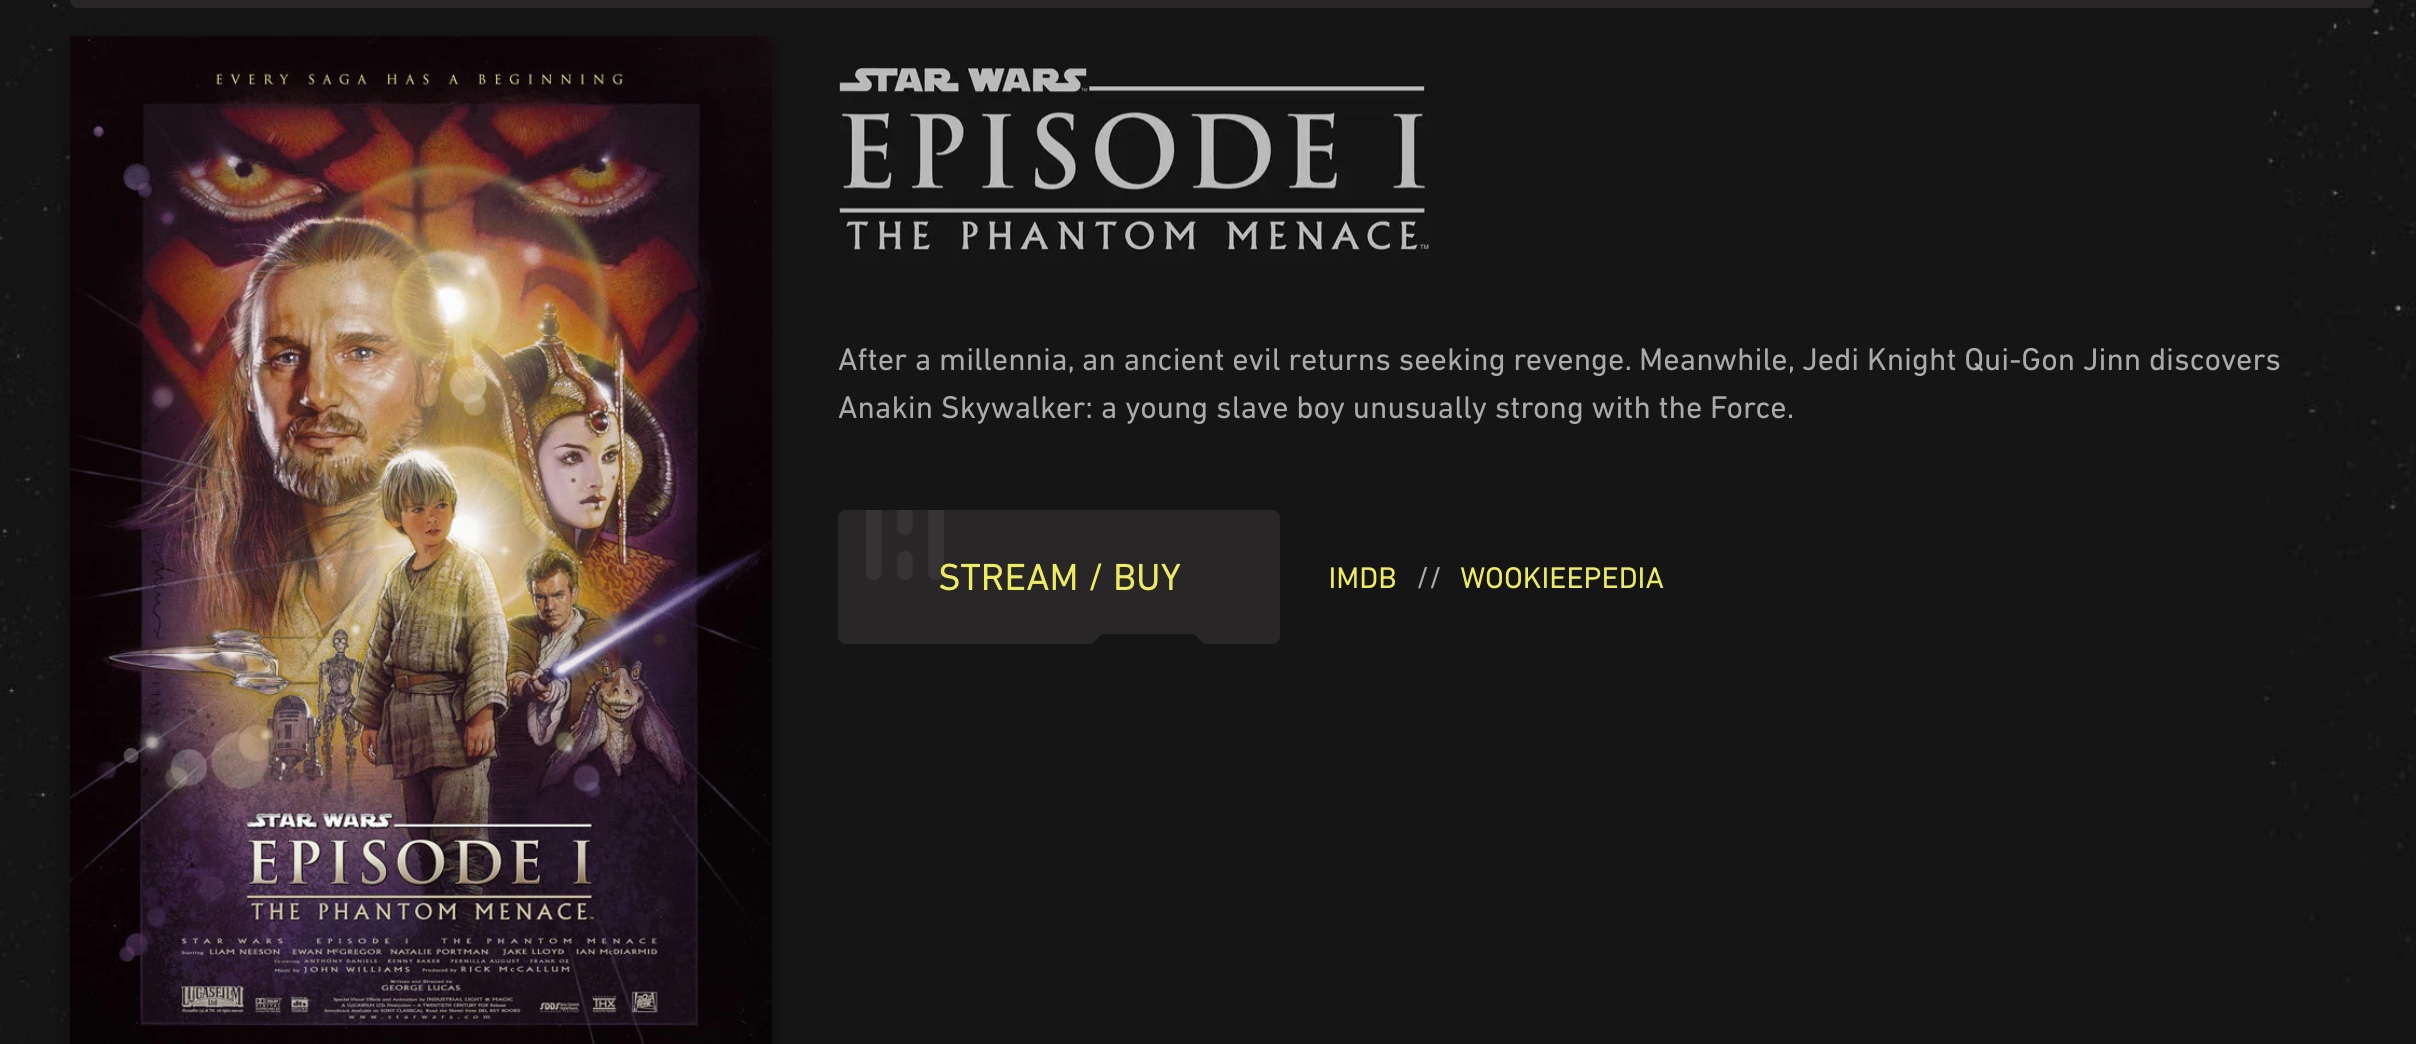The height and width of the screenshot is (1044, 2416).
Task: Click the film synopsis paragraph
Action: click(1558, 384)
